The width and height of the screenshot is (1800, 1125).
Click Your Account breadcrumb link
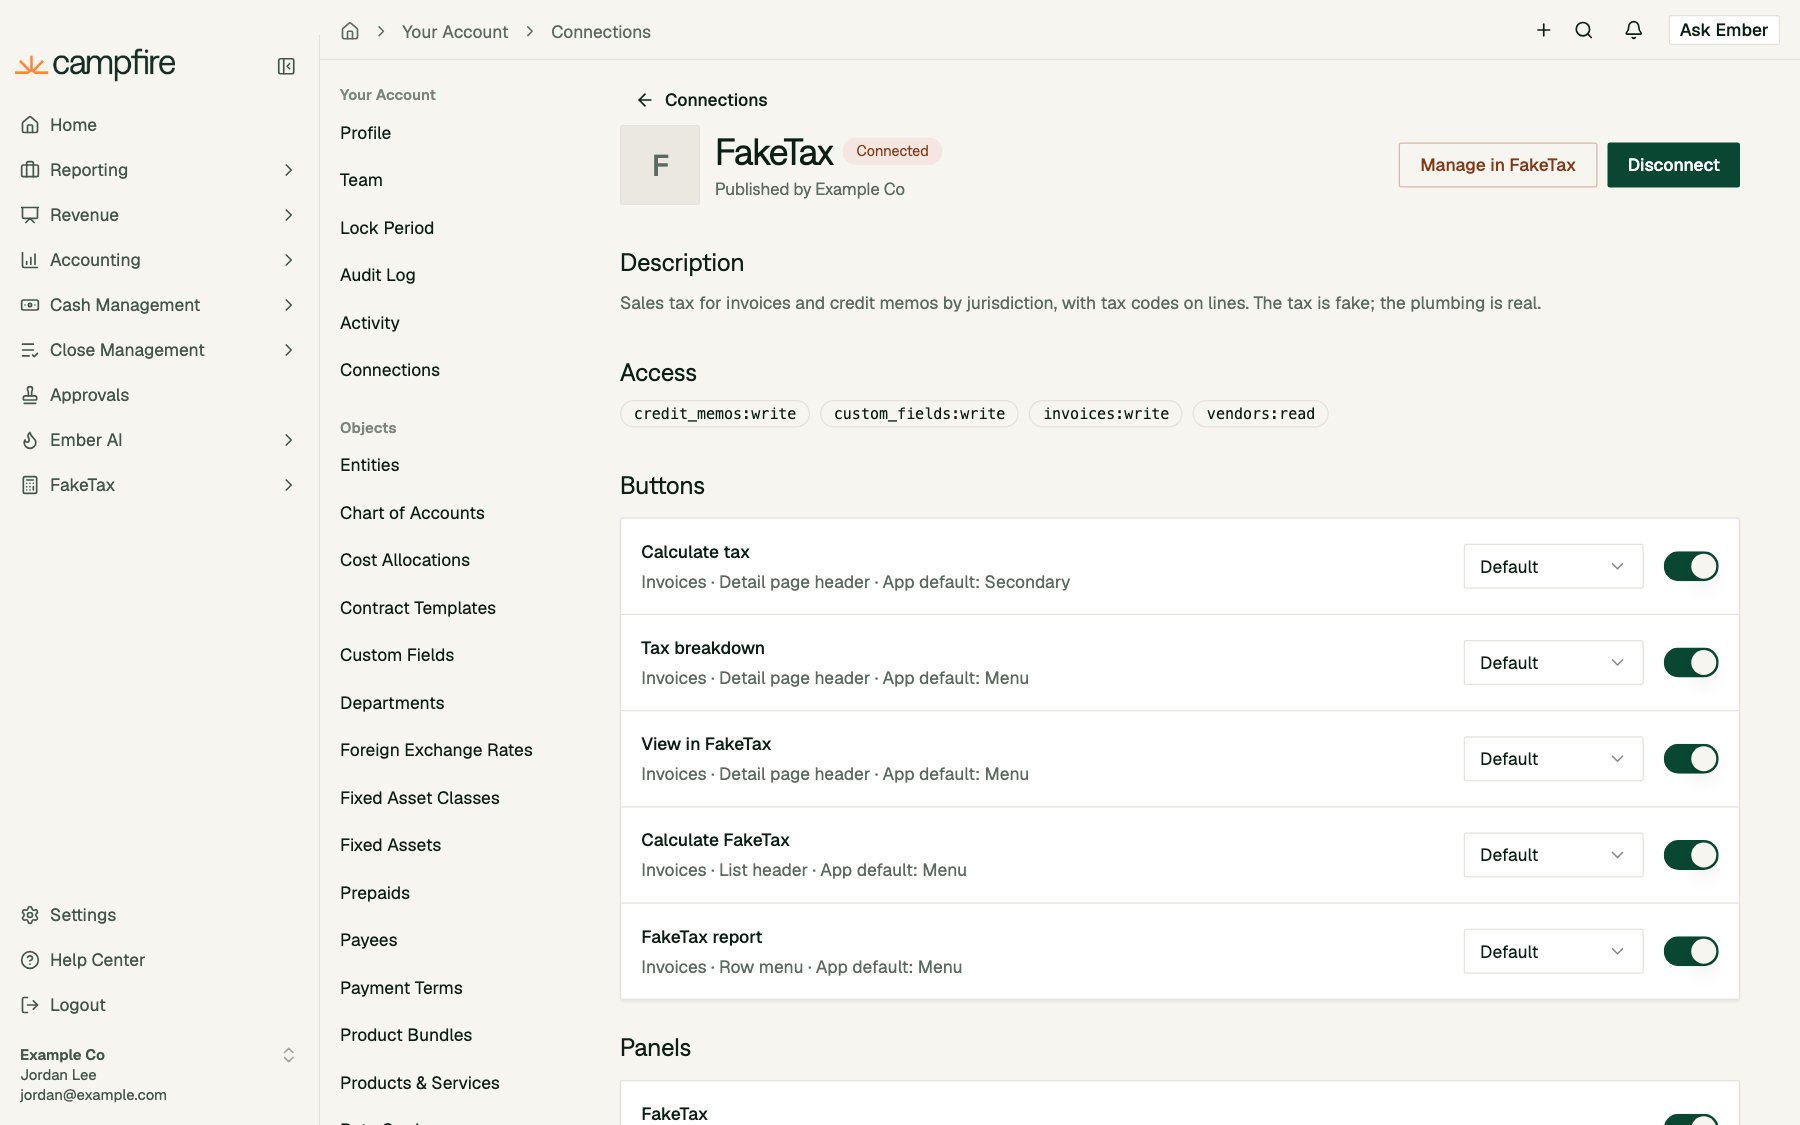455,32
